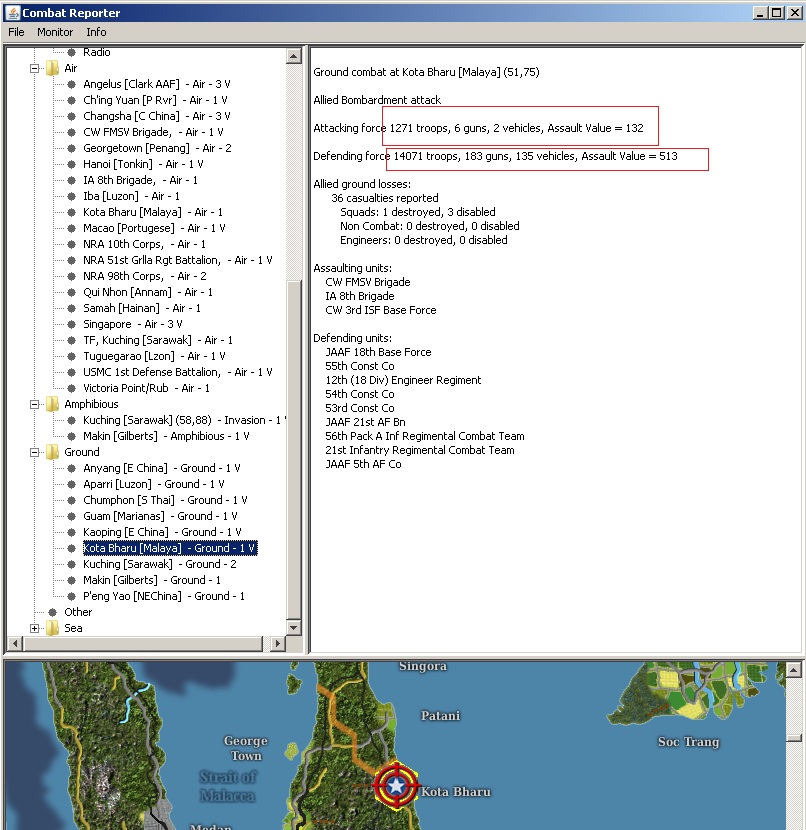Viewport: 806px width, 830px height.
Task: Select Guam [Marianas] ground report
Action: [160, 516]
